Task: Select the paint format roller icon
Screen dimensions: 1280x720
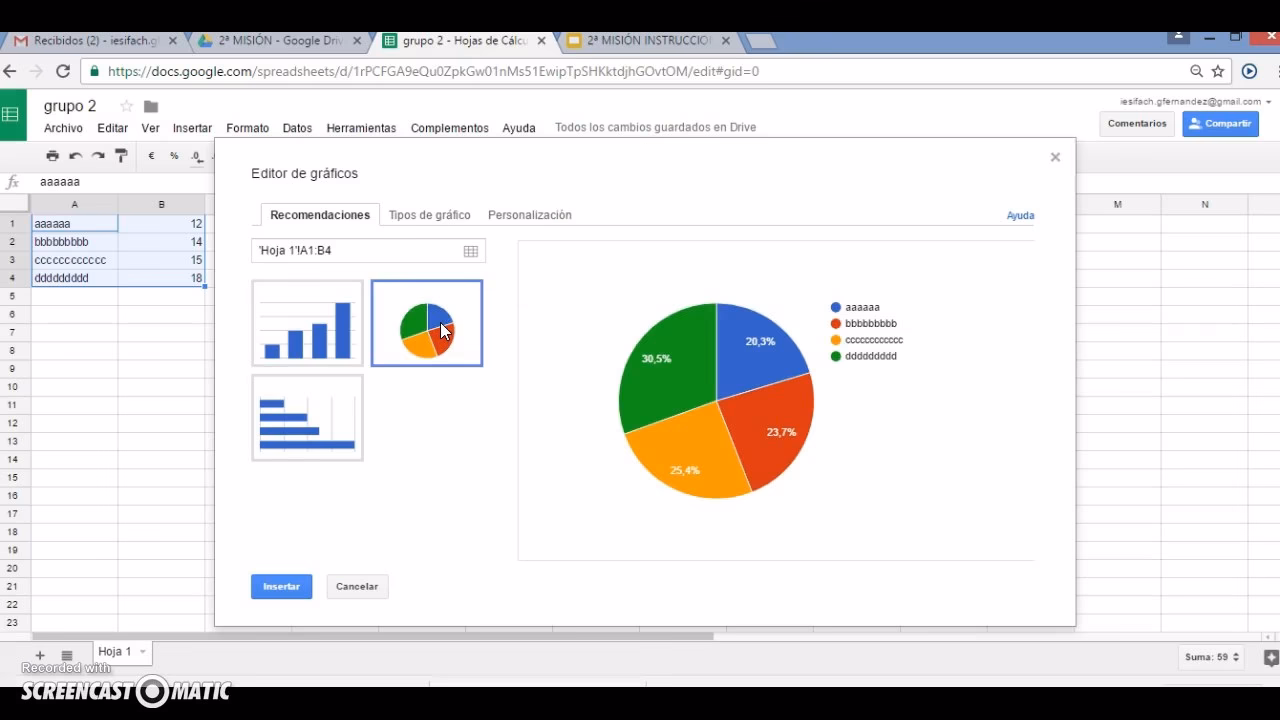Action: point(121,156)
